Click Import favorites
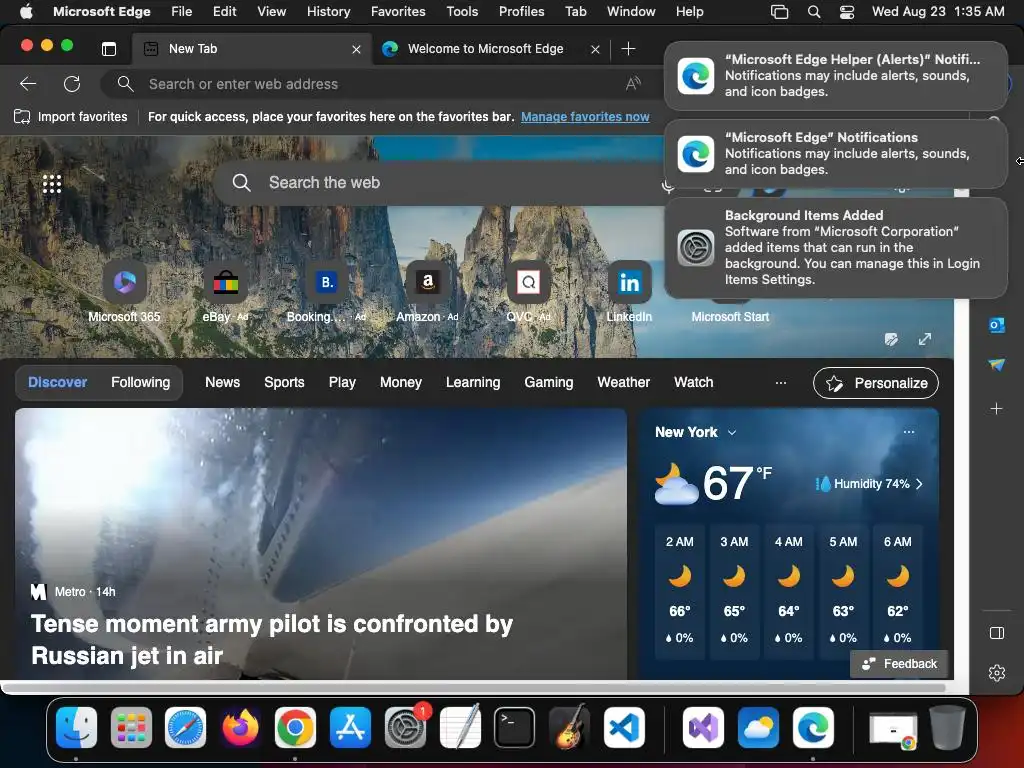Viewport: 1024px width, 768px height. point(71,117)
